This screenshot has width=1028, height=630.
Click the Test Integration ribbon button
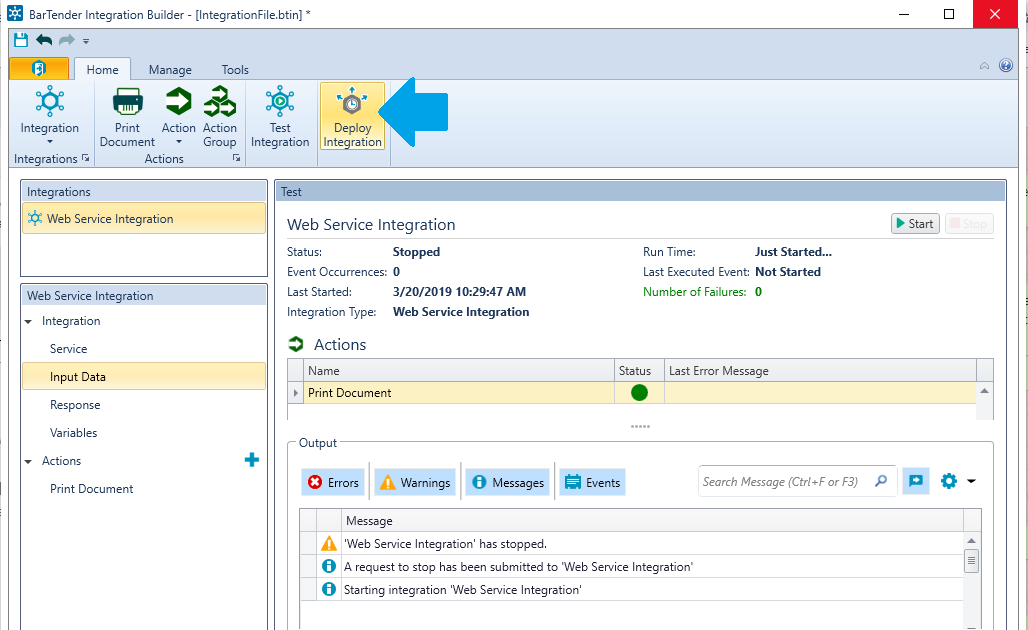[x=280, y=117]
